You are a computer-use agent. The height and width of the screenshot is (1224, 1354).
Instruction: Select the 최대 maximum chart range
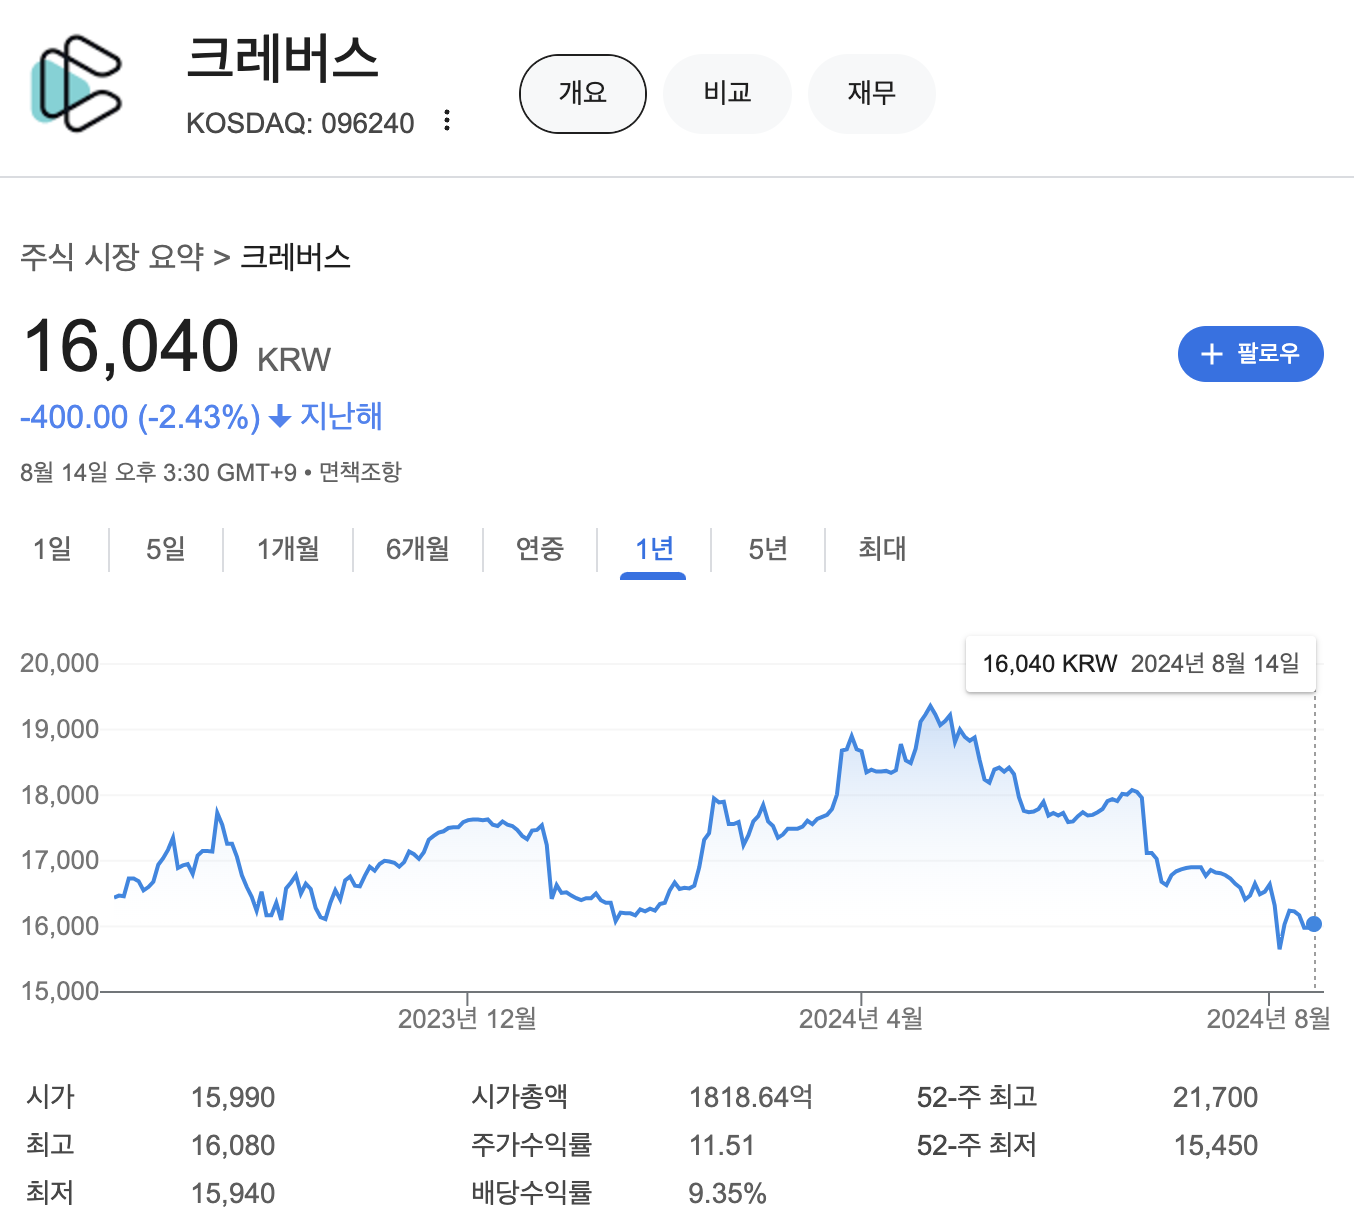coord(882,549)
